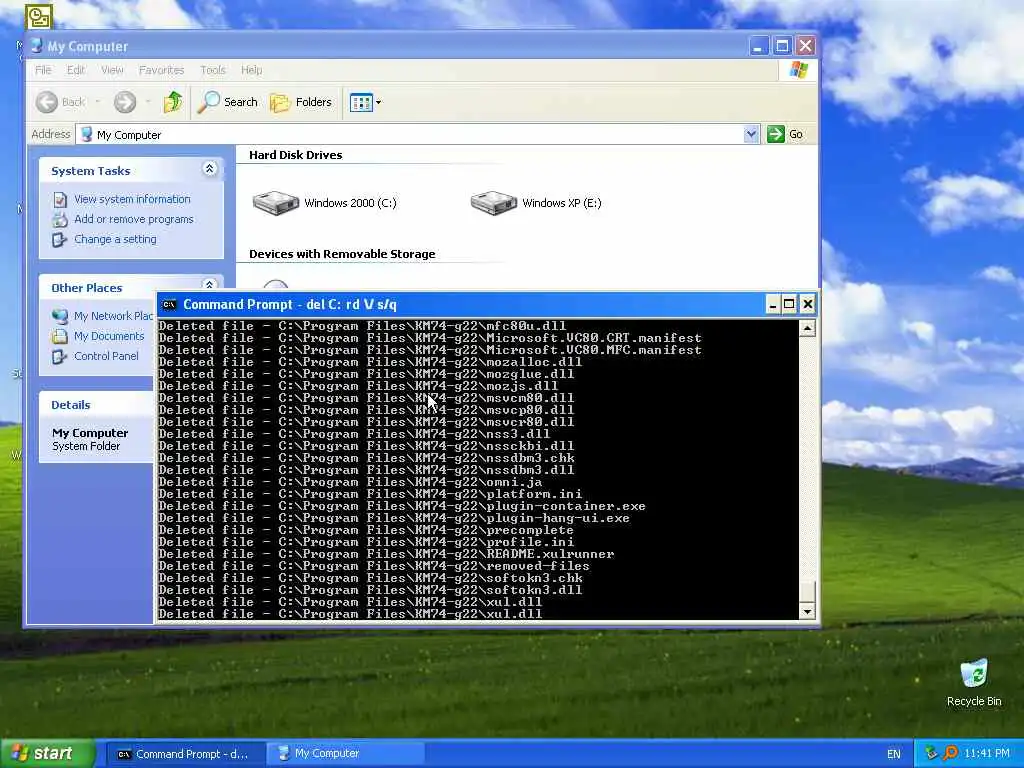Open the Edit menu
The image size is (1024, 768).
tap(76, 70)
